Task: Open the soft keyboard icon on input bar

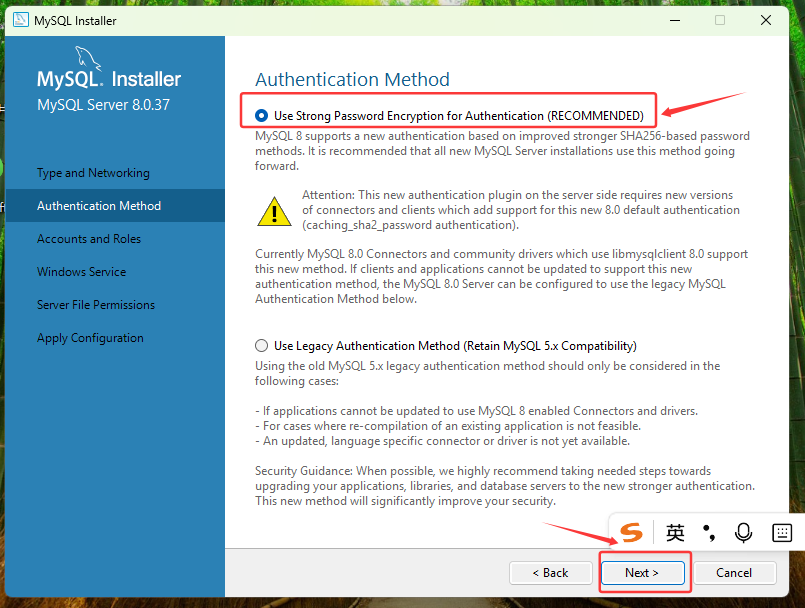Action: pos(782,532)
